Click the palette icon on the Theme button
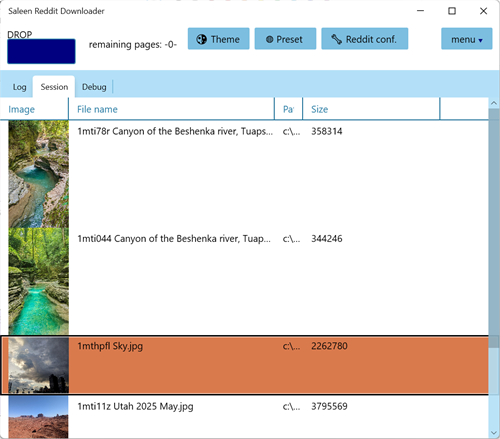 [x=201, y=39]
